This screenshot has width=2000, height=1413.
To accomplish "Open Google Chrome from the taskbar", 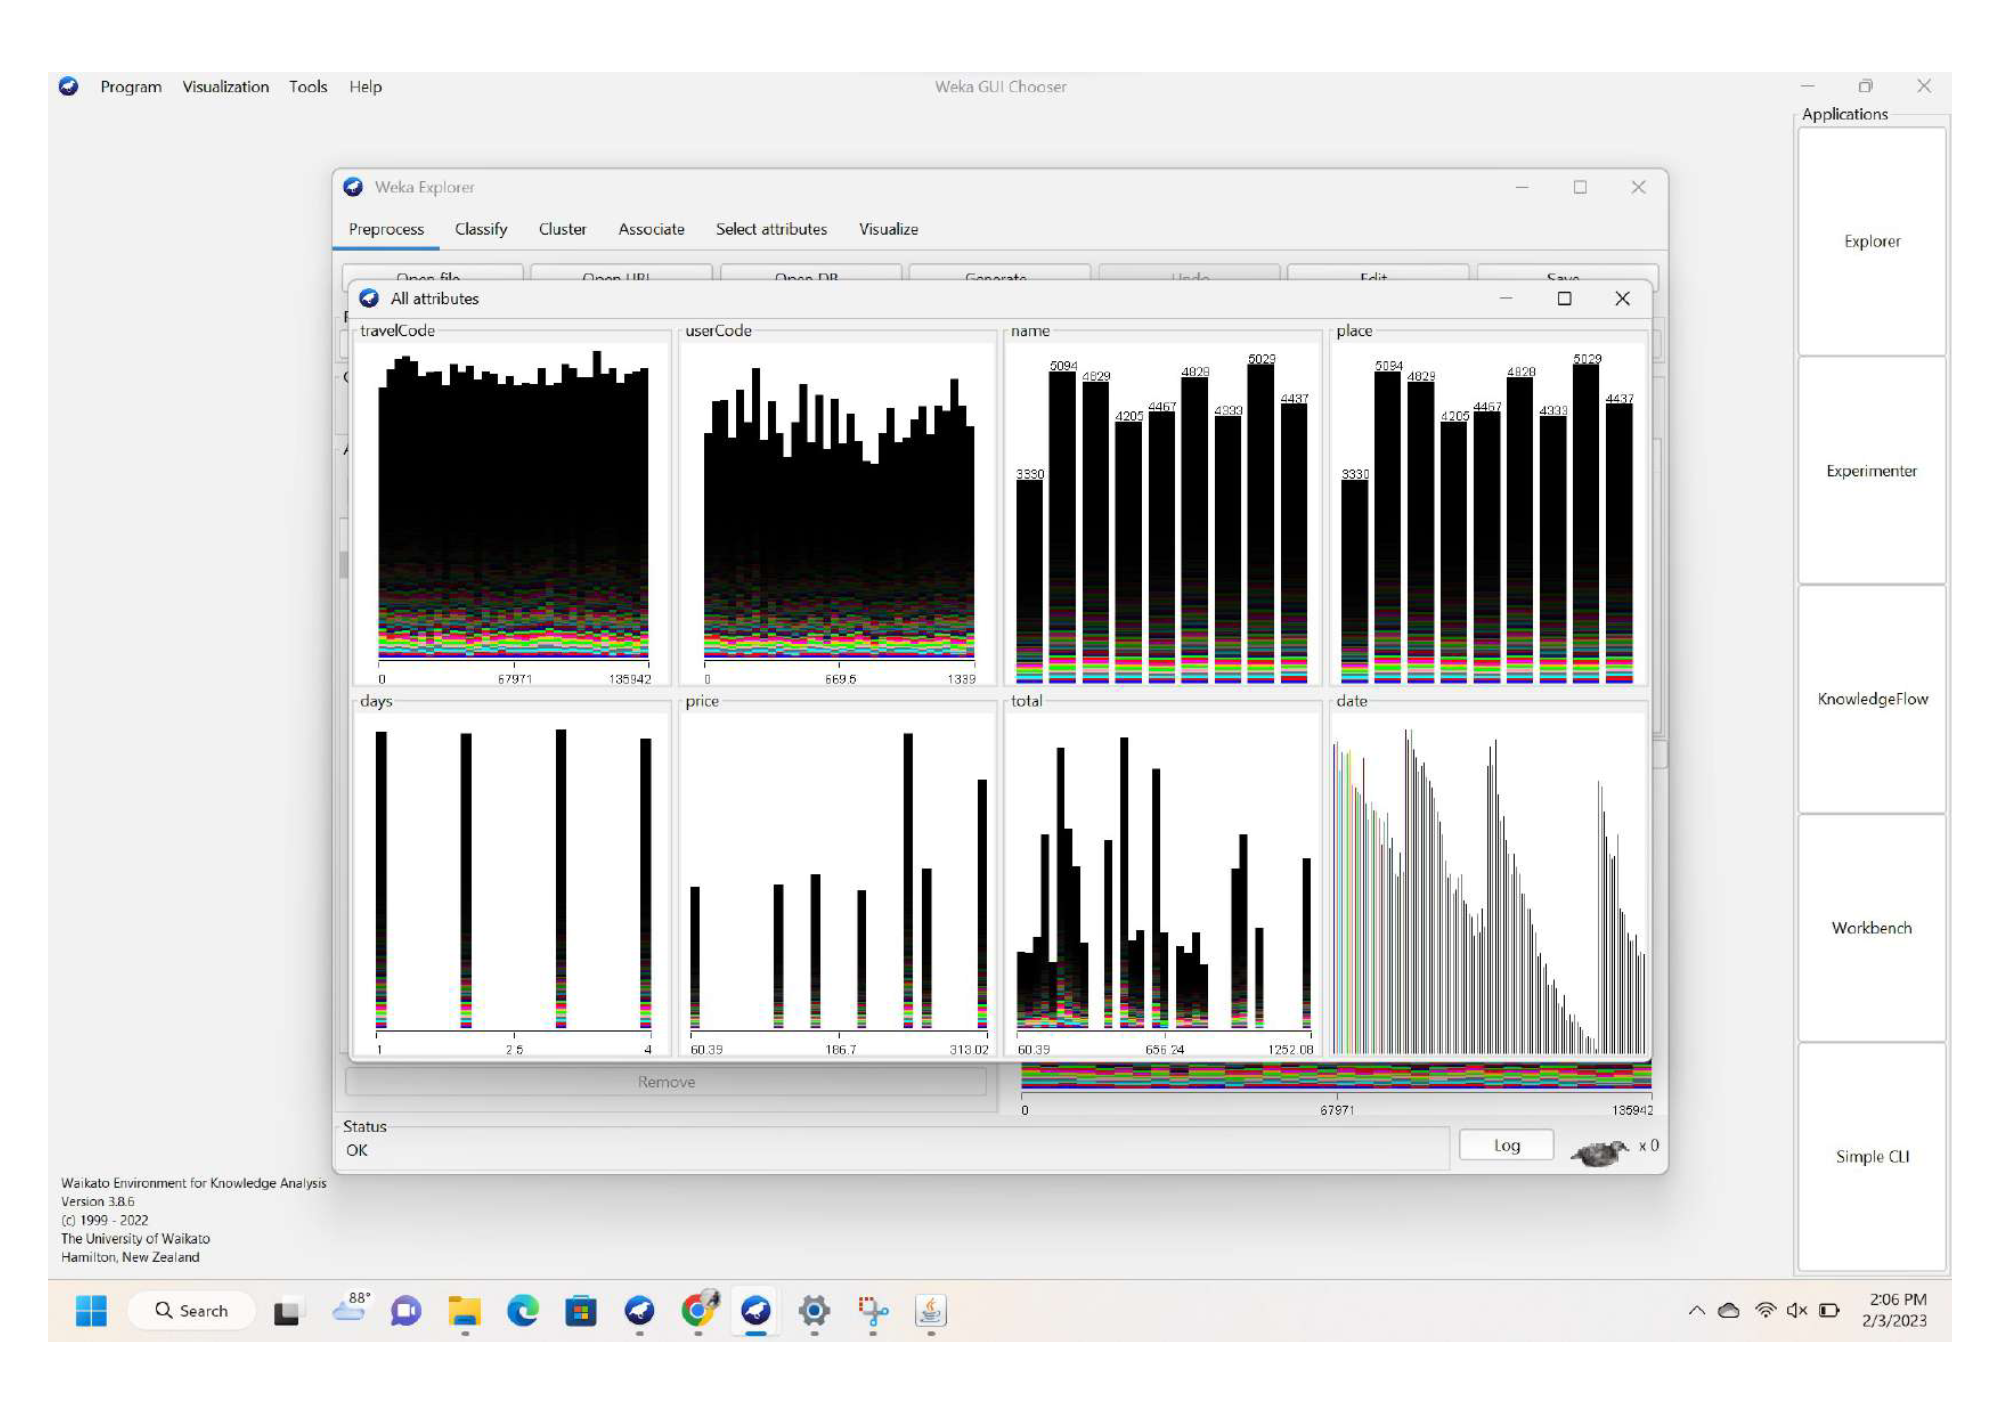I will (x=694, y=1311).
